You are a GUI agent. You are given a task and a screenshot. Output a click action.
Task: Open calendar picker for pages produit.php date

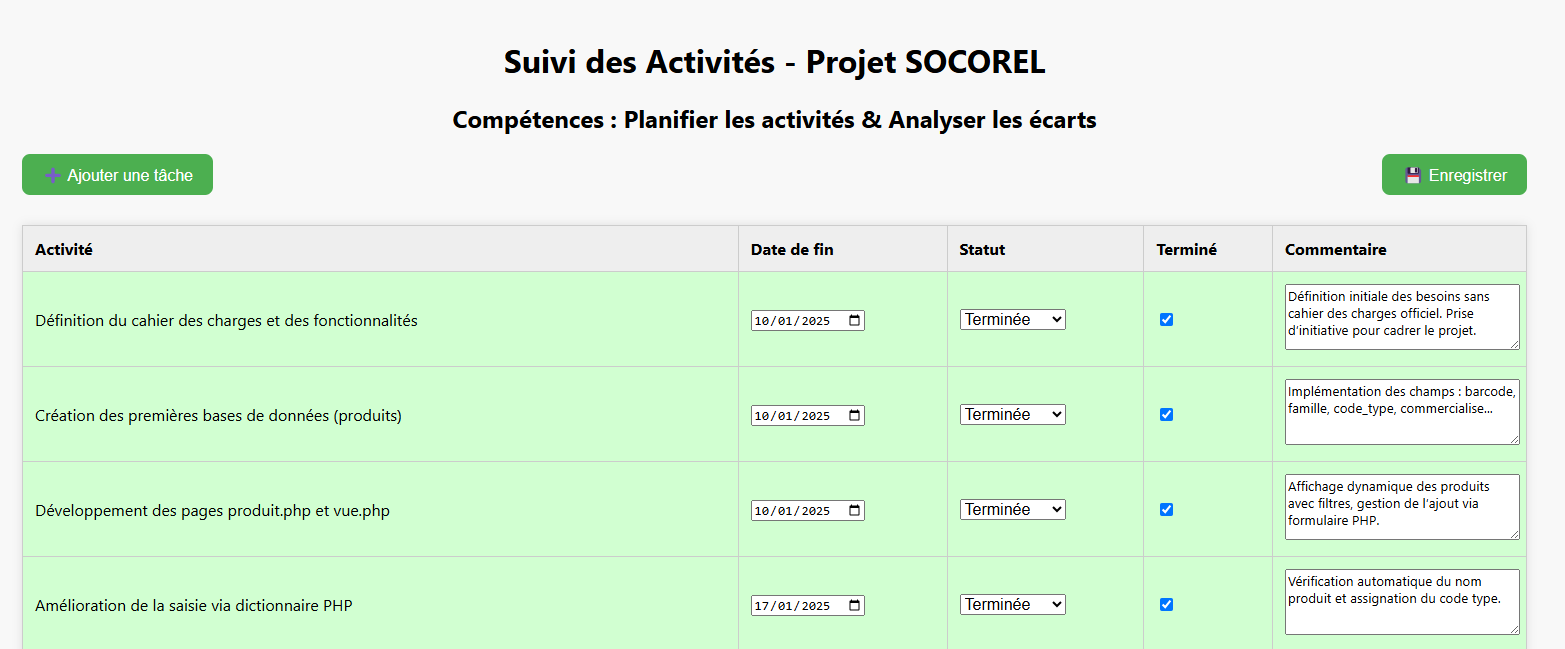(x=854, y=511)
